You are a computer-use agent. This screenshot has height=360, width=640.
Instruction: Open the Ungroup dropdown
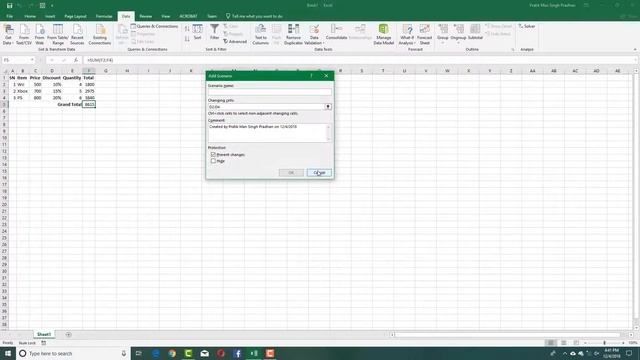[x=458, y=34]
